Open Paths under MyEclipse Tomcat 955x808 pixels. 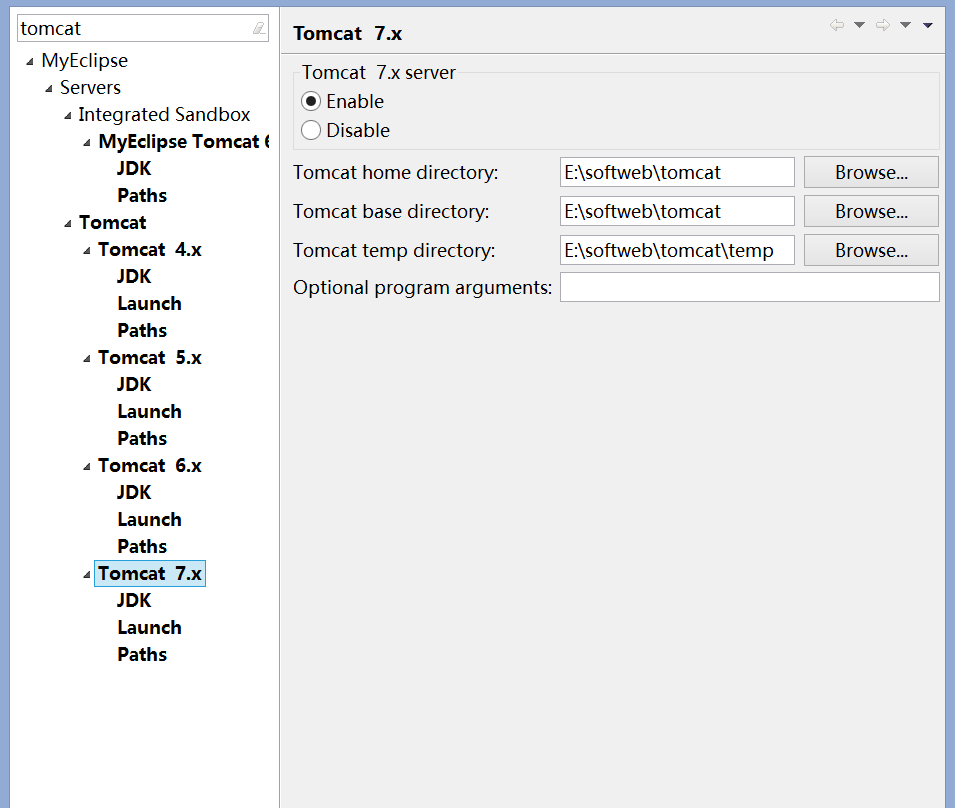(142, 195)
